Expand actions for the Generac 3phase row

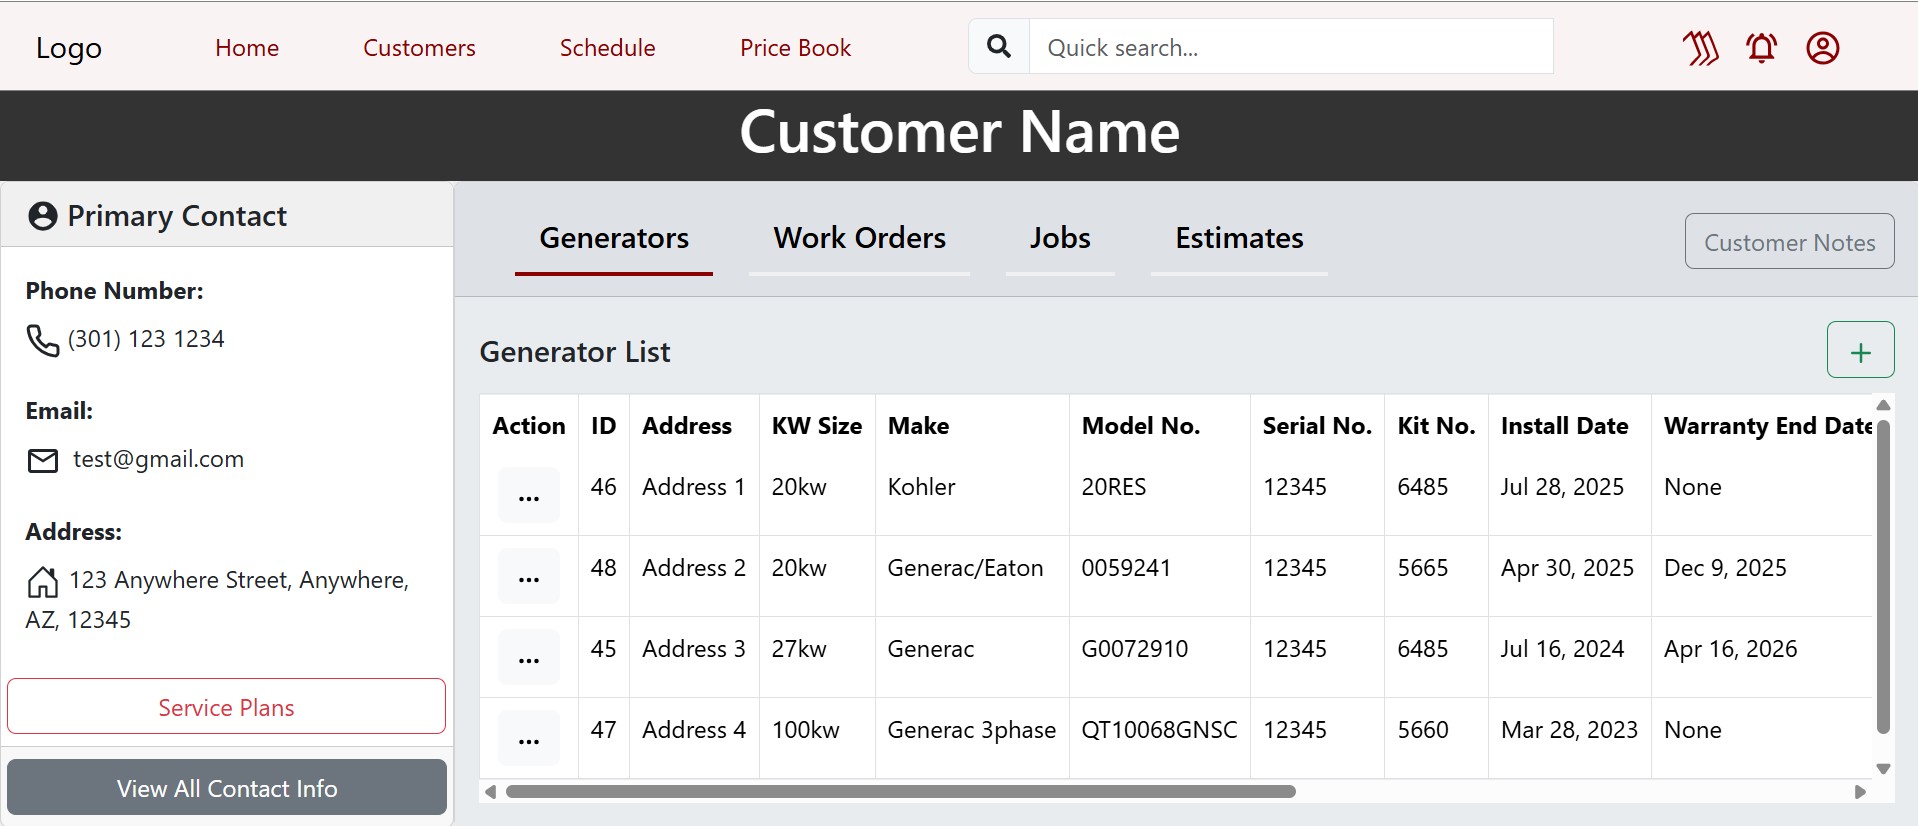click(529, 738)
